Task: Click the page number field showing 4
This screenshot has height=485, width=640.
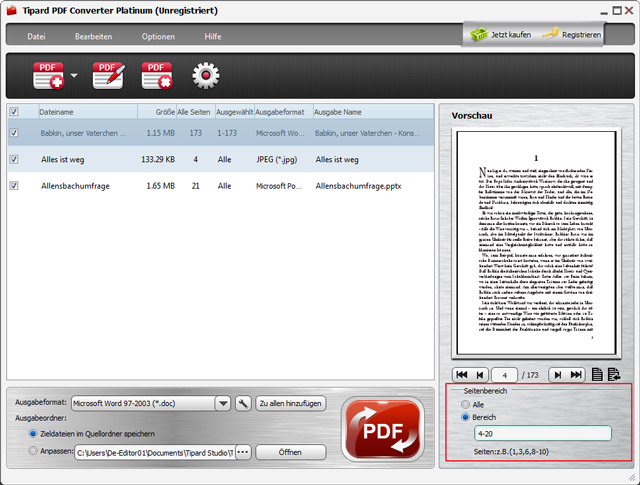Action: pyautogui.click(x=504, y=375)
